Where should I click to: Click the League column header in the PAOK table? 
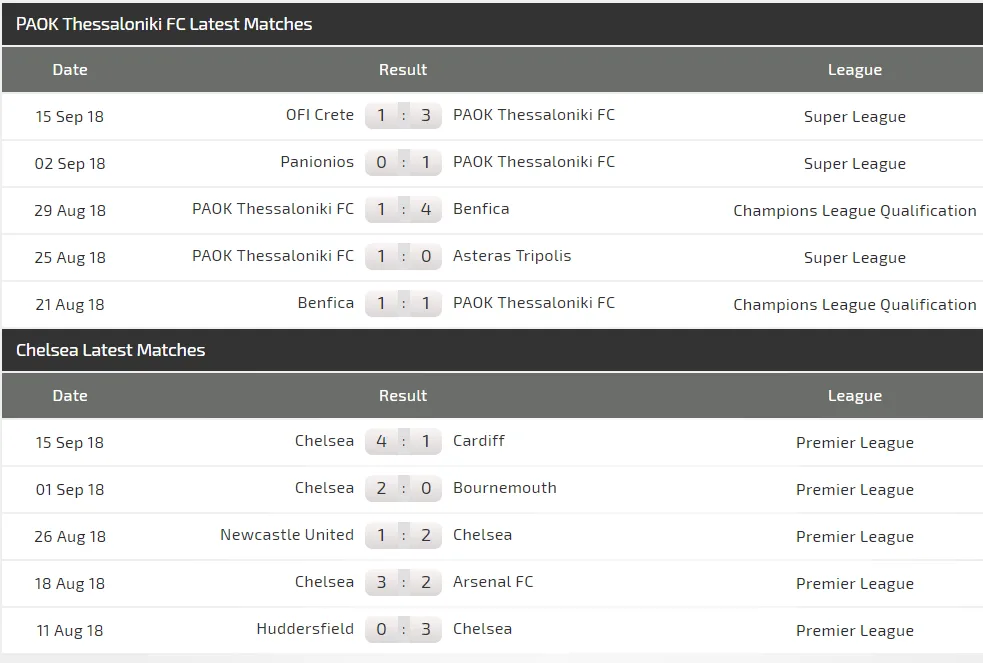(855, 70)
